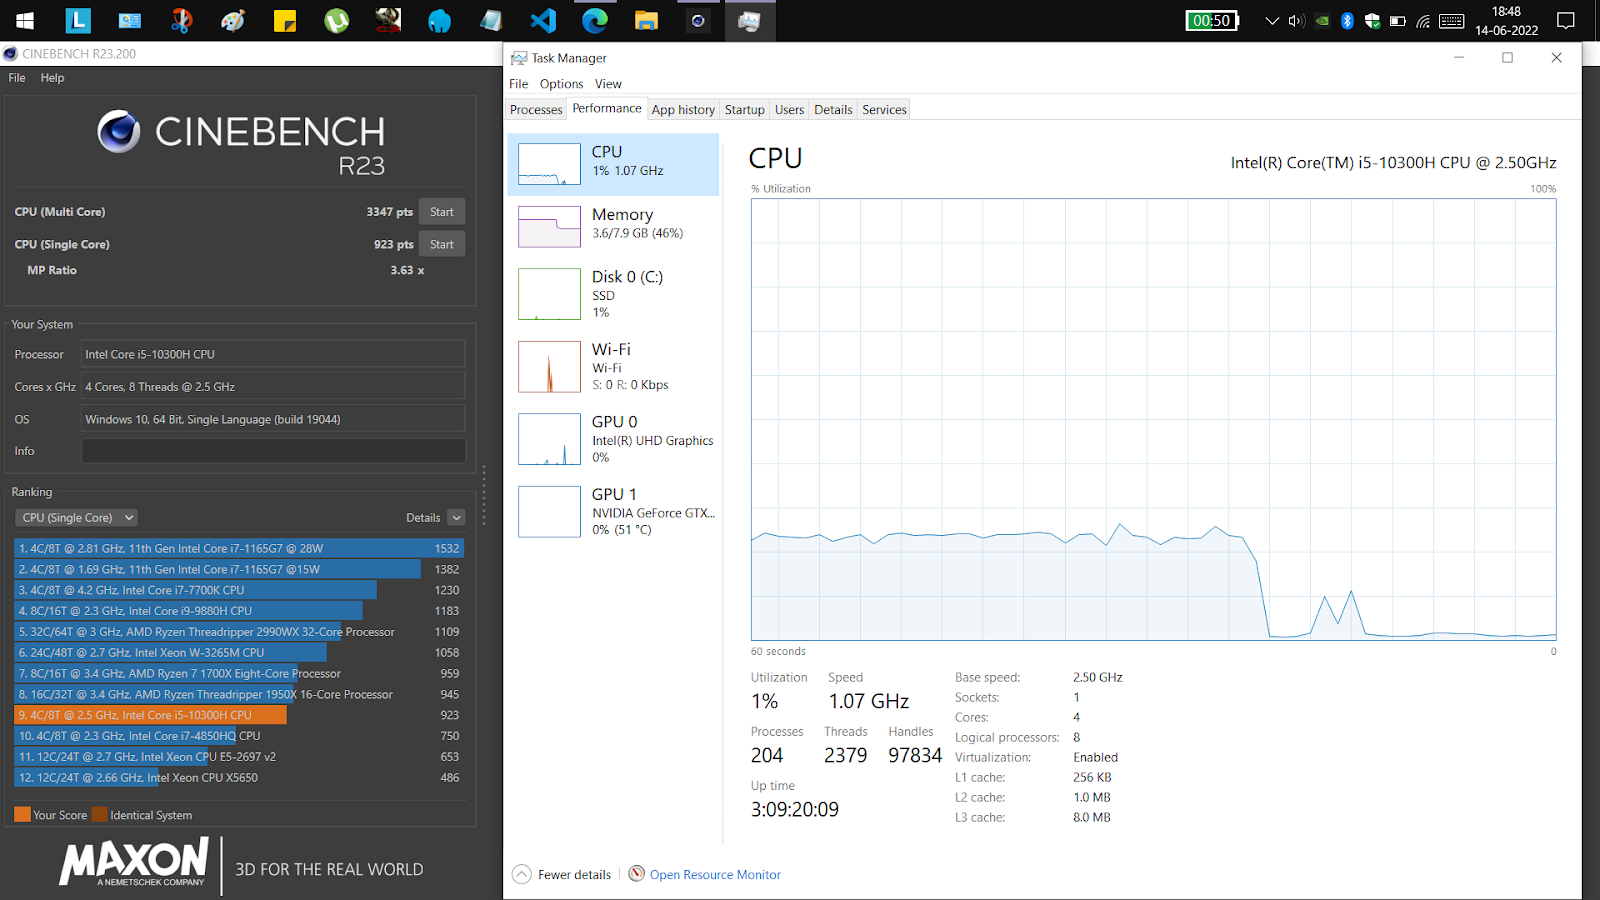The height and width of the screenshot is (900, 1600).
Task: Open the Bluetooth tray icon
Action: [x=1347, y=20]
